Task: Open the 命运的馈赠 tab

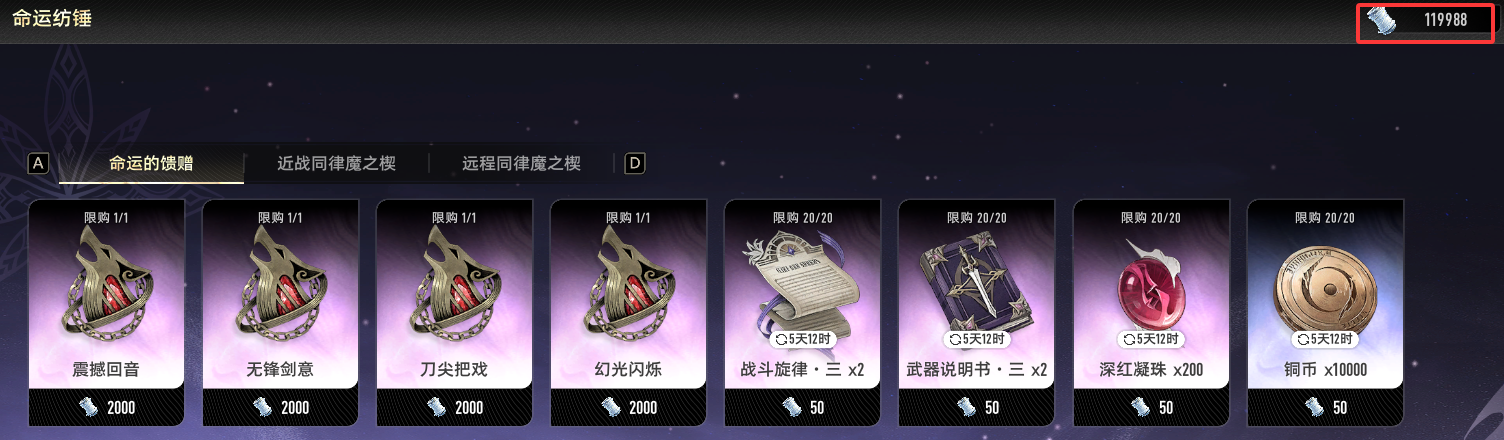Action: point(151,164)
